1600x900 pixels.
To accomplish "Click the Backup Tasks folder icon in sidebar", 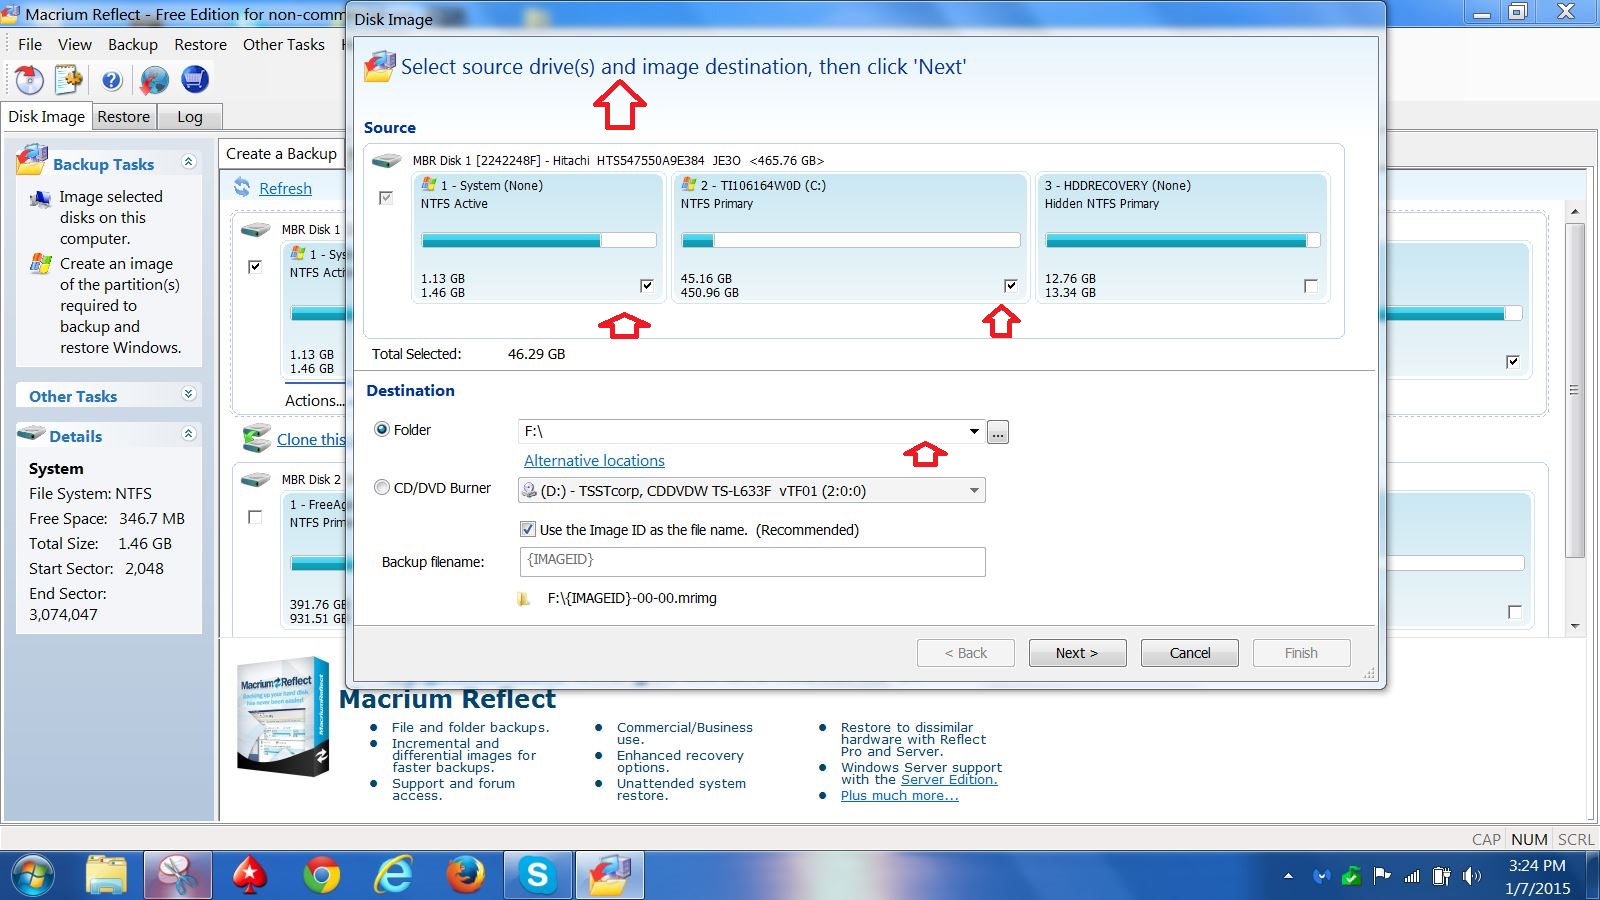I will (33, 160).
